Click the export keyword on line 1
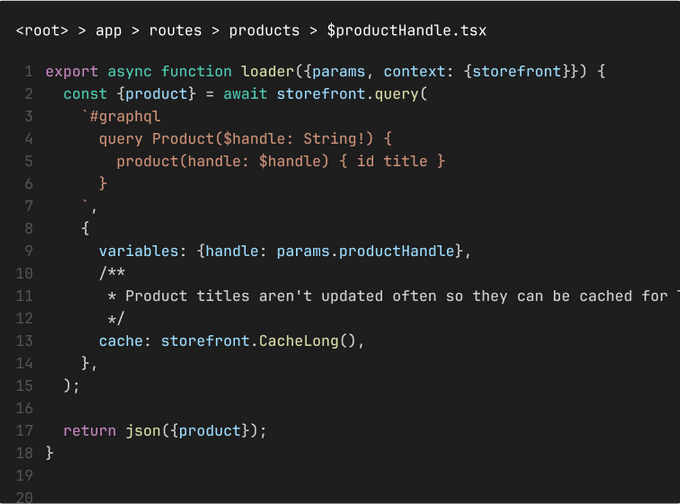The image size is (680, 504). pyautogui.click(x=72, y=72)
